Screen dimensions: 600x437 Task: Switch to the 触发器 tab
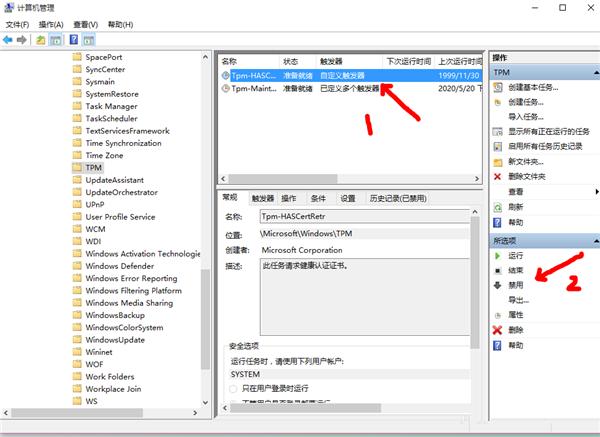[262, 199]
